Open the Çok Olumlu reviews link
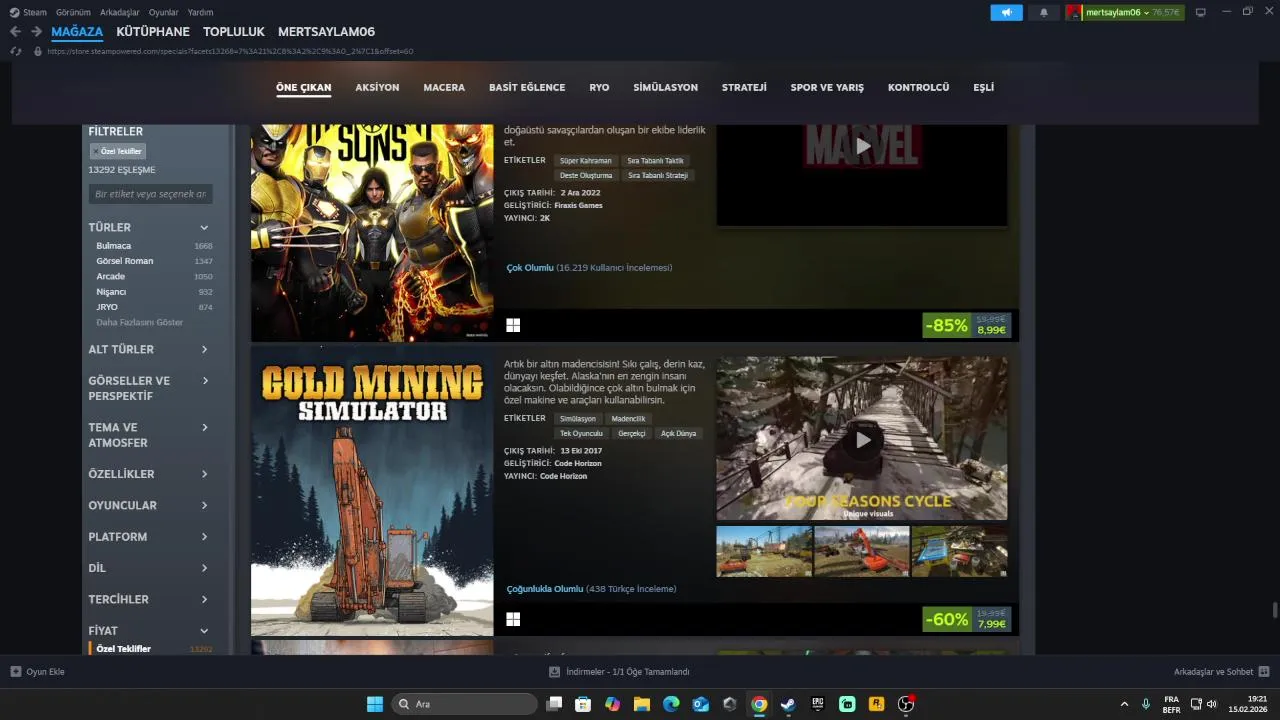The height and width of the screenshot is (720, 1280). [530, 268]
